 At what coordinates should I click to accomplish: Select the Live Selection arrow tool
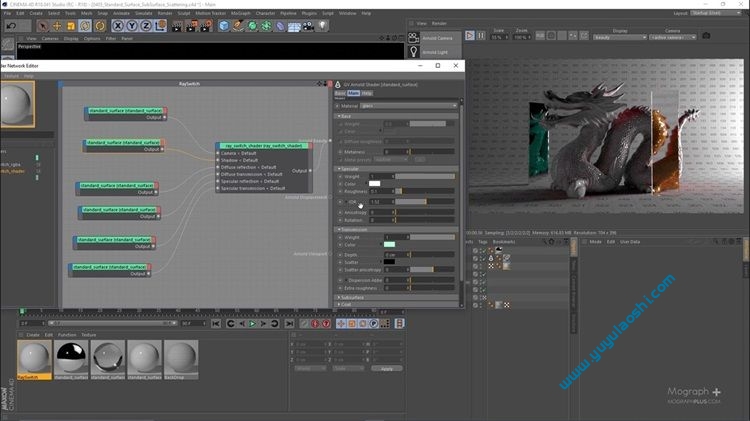[x=43, y=26]
